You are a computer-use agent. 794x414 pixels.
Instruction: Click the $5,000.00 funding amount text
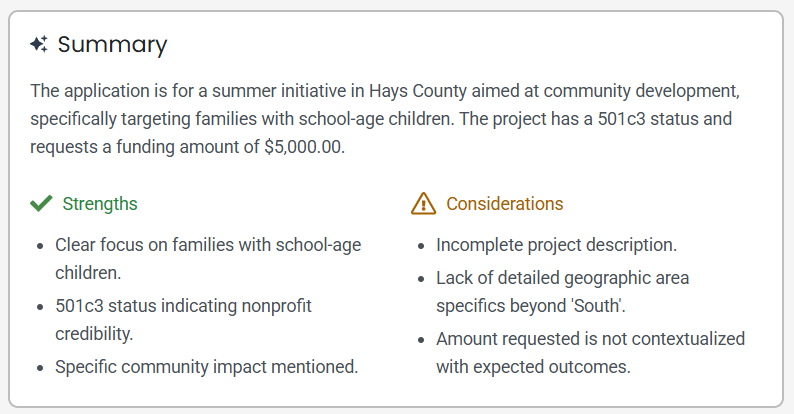pyautogui.click(x=303, y=147)
